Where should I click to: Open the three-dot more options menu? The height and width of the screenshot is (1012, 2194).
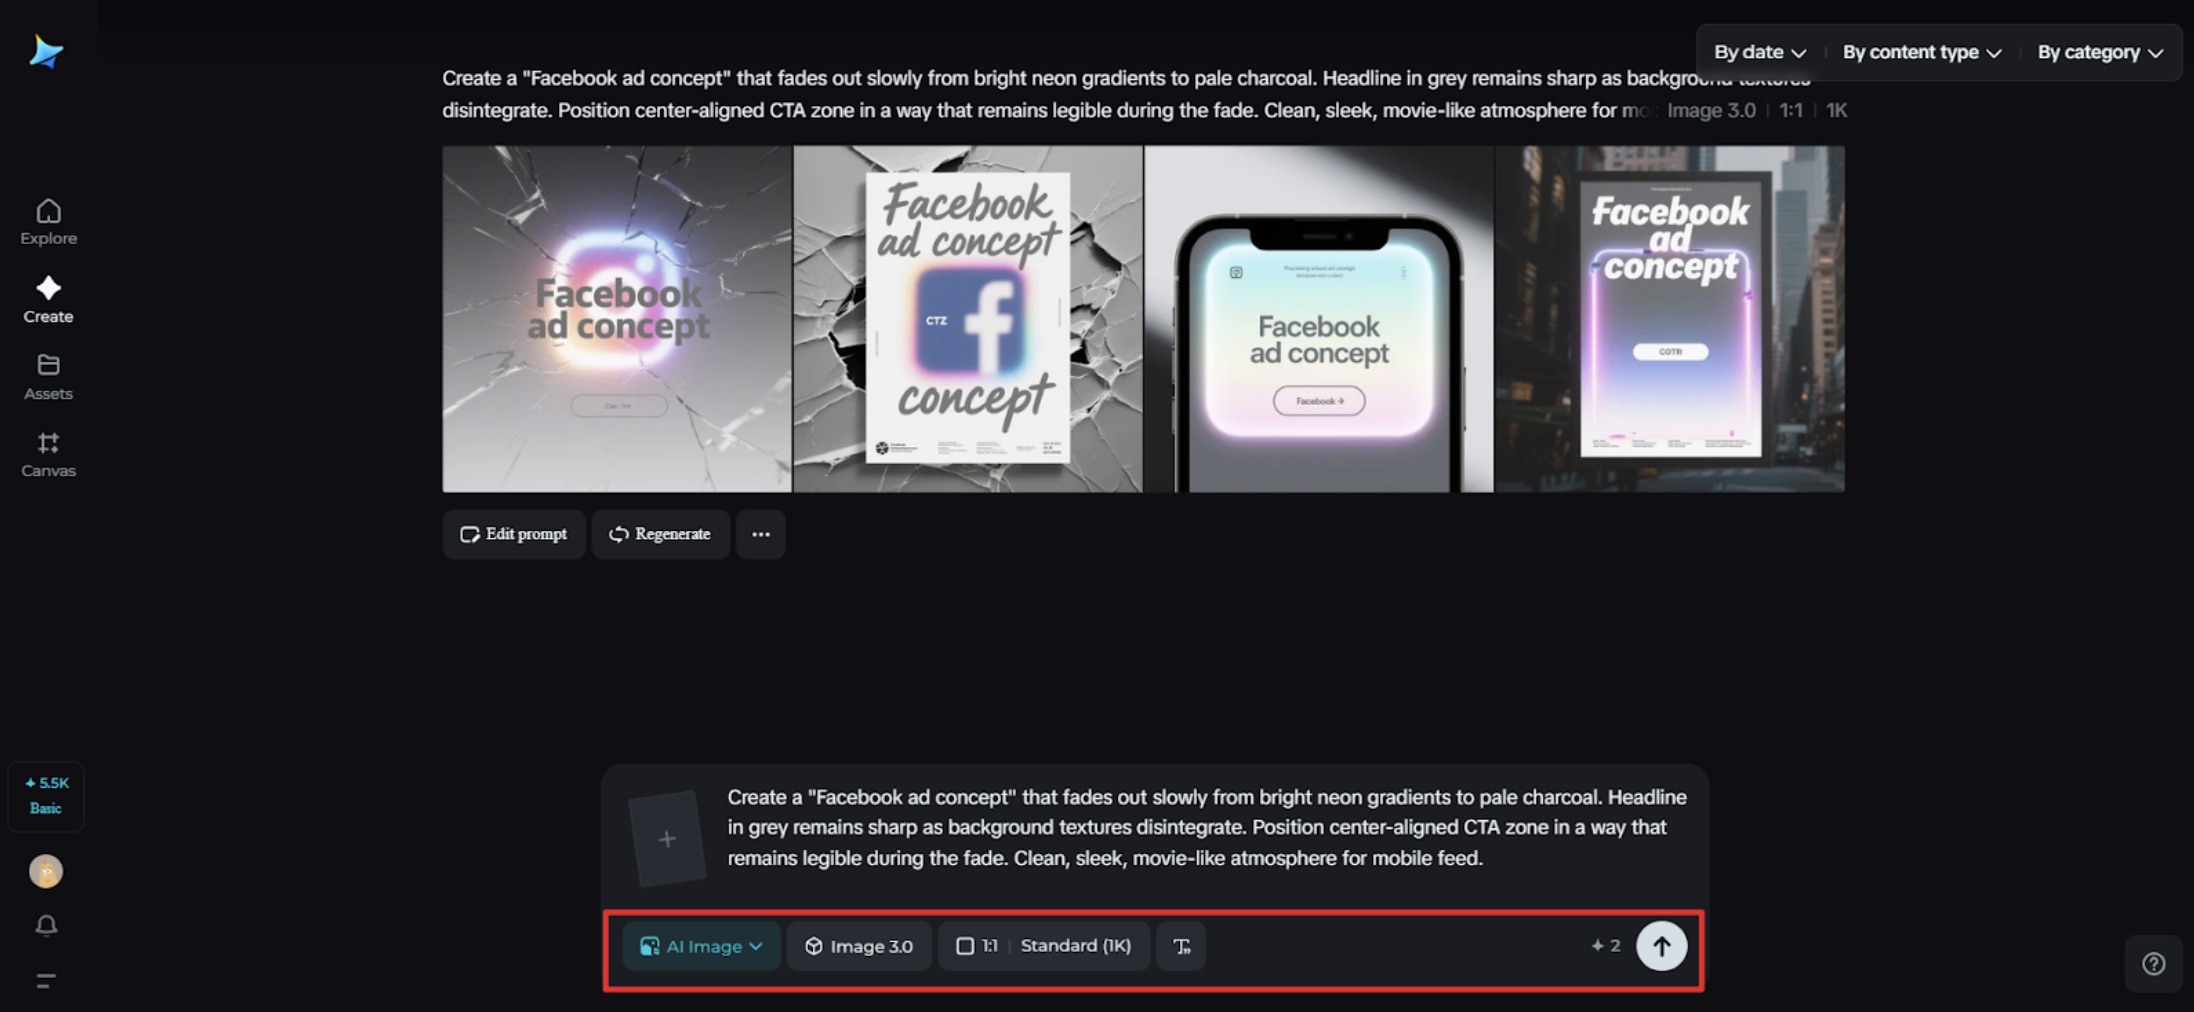coord(761,534)
